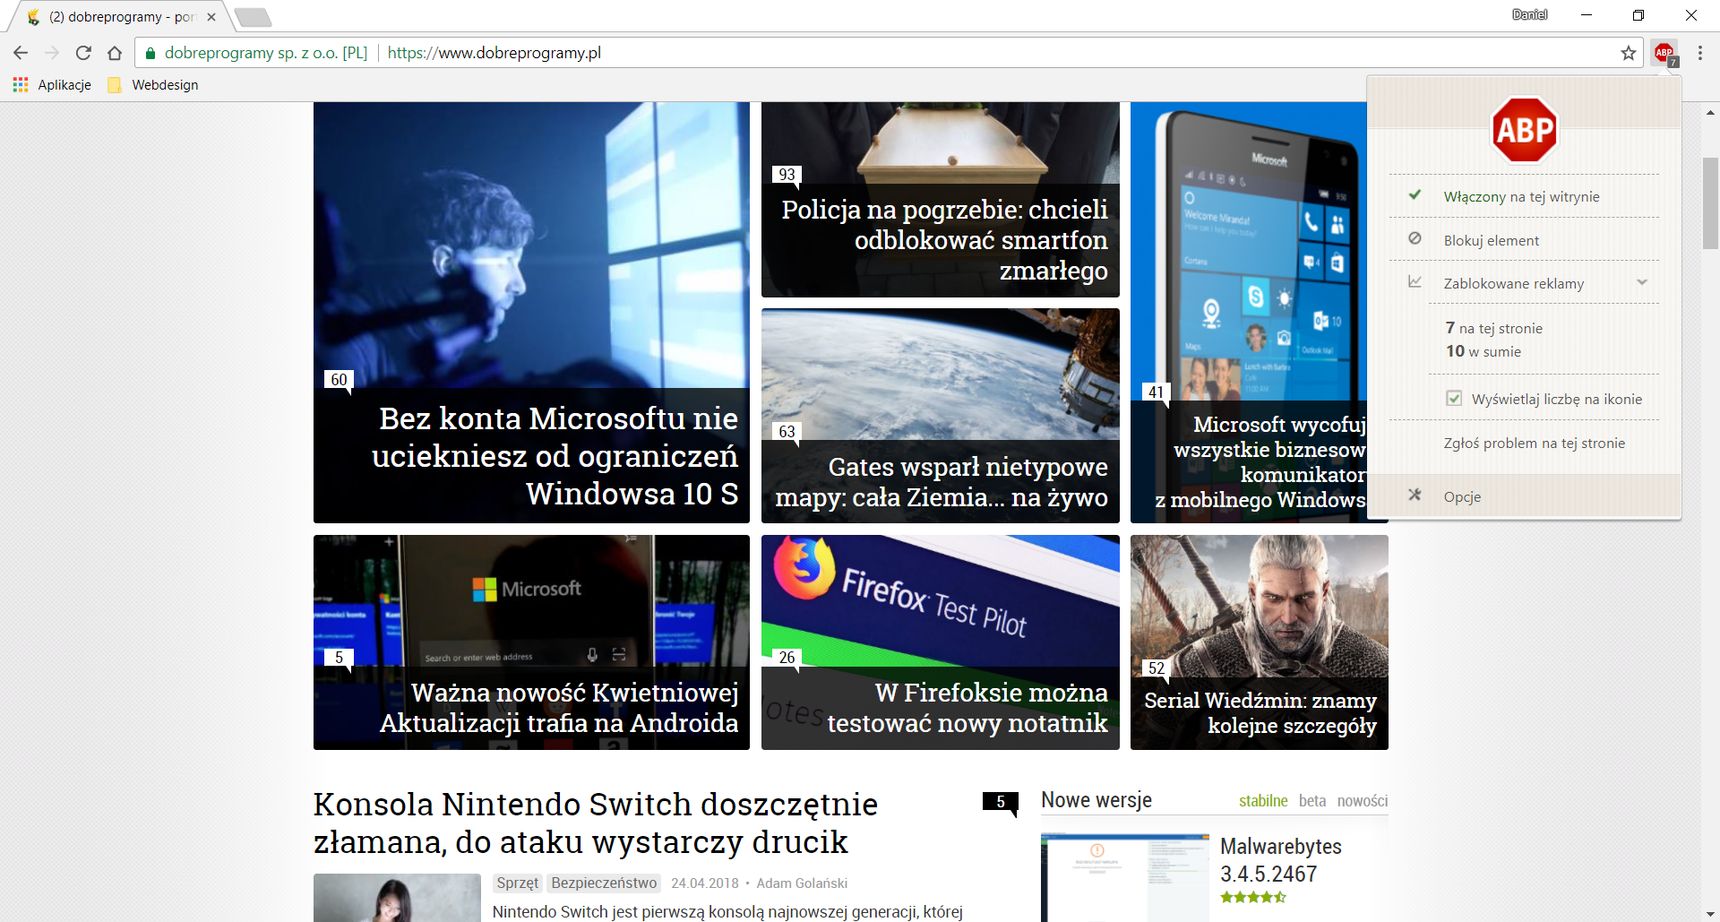Click the comment count 93 badge
Viewport: 1720px width, 922px height.
(787, 175)
